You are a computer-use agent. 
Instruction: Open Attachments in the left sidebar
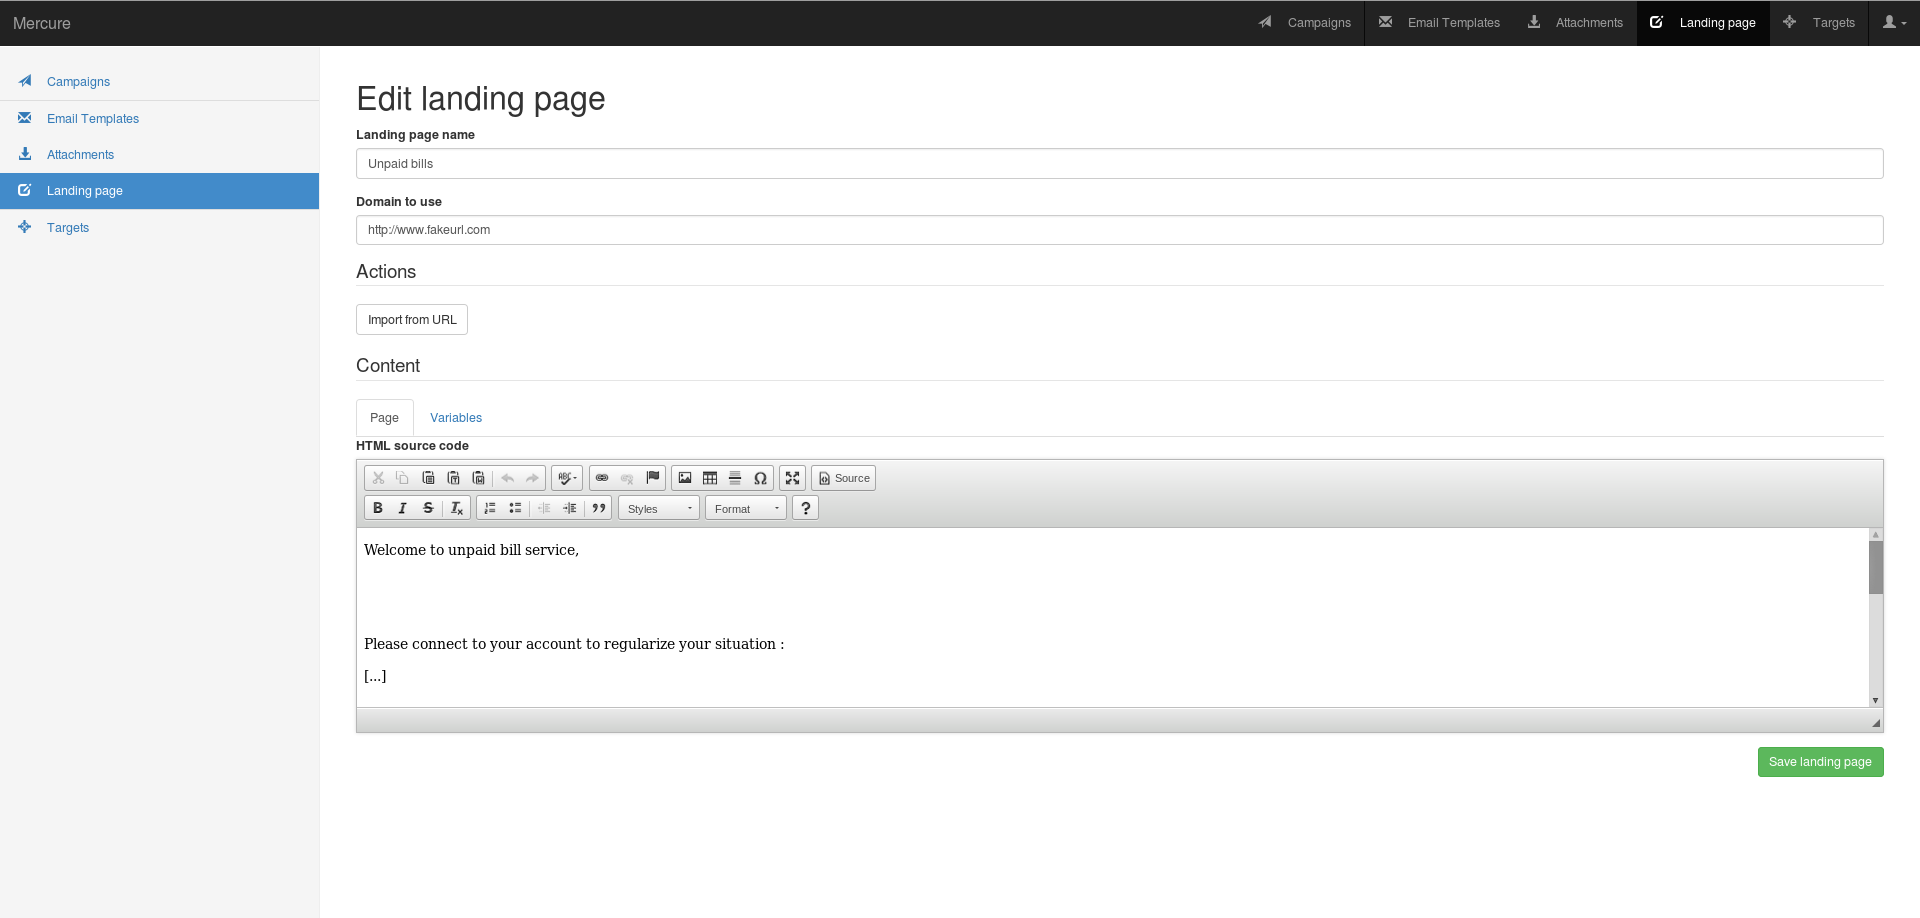click(x=159, y=154)
